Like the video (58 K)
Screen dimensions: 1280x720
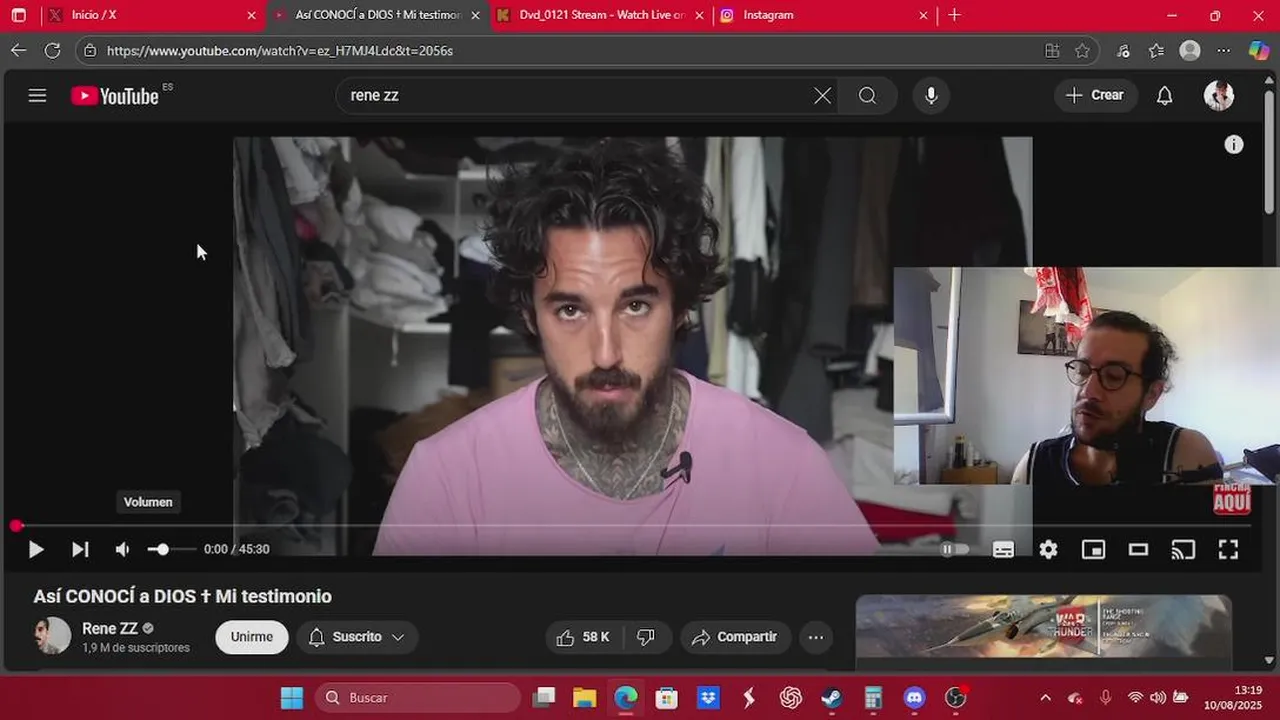click(x=582, y=637)
